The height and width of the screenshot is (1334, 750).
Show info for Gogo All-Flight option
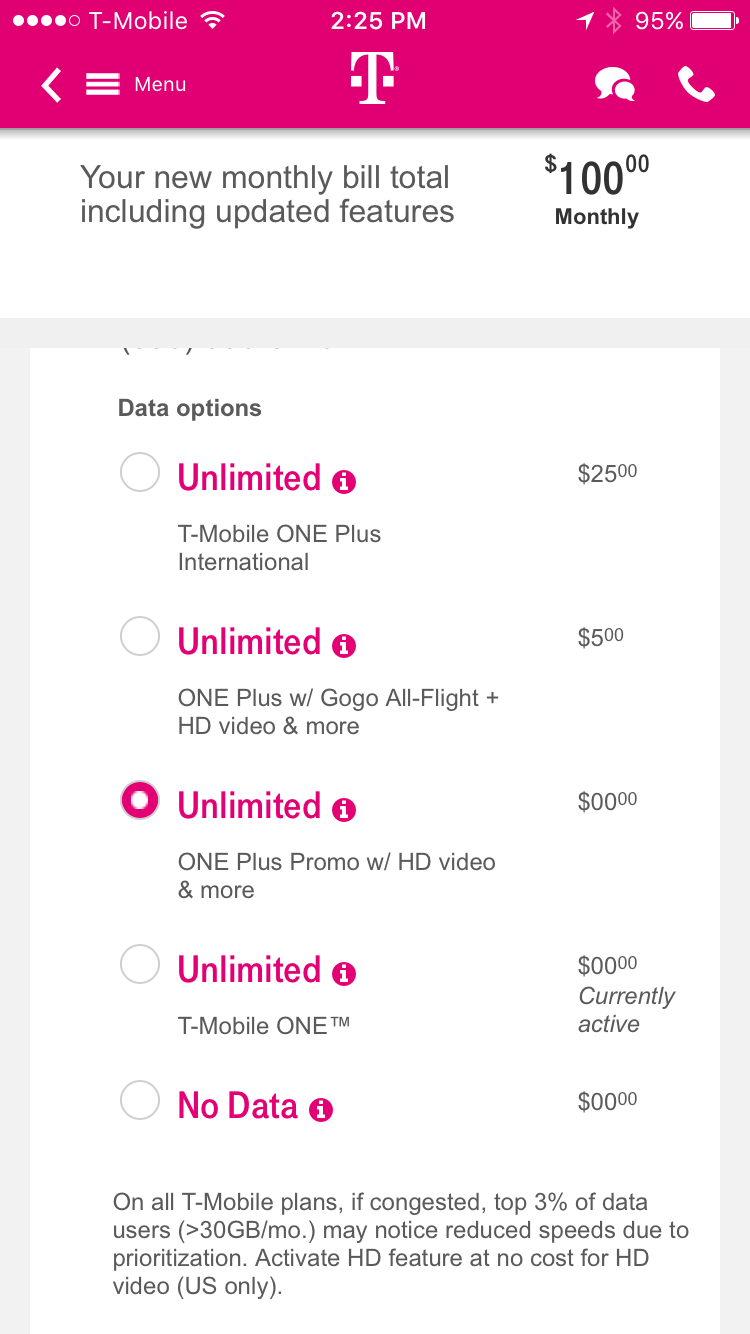[343, 646]
